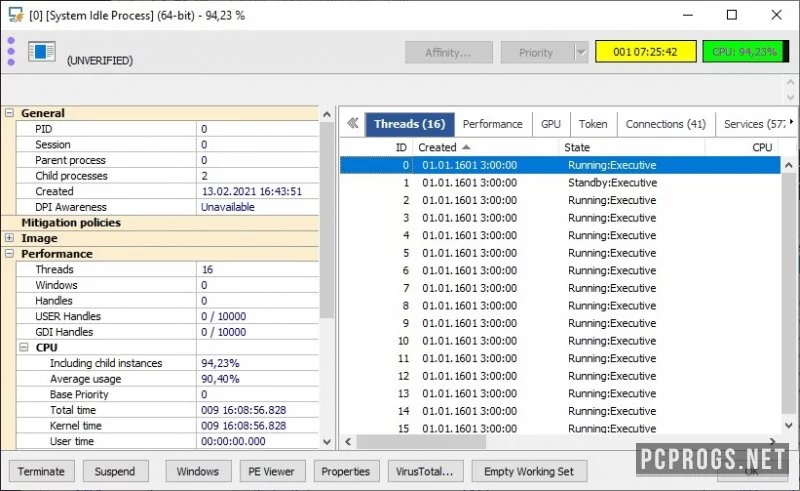Image resolution: width=800 pixels, height=491 pixels.
Task: Open the Token tab
Action: pyautogui.click(x=593, y=124)
